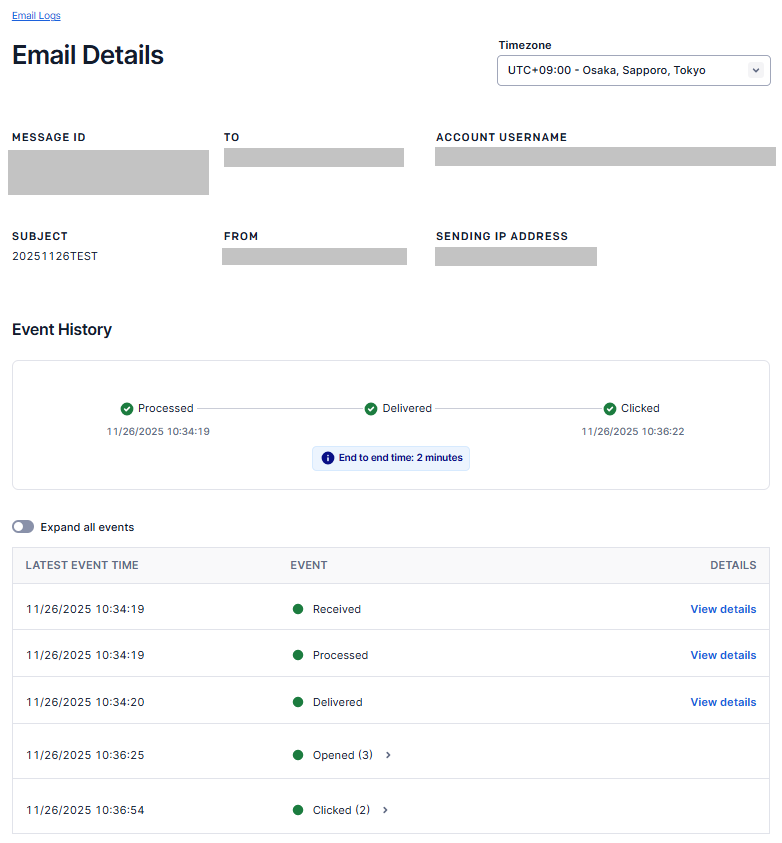The image size is (782, 843).
Task: Click the Latest Event Time column header
Action: click(x=82, y=565)
